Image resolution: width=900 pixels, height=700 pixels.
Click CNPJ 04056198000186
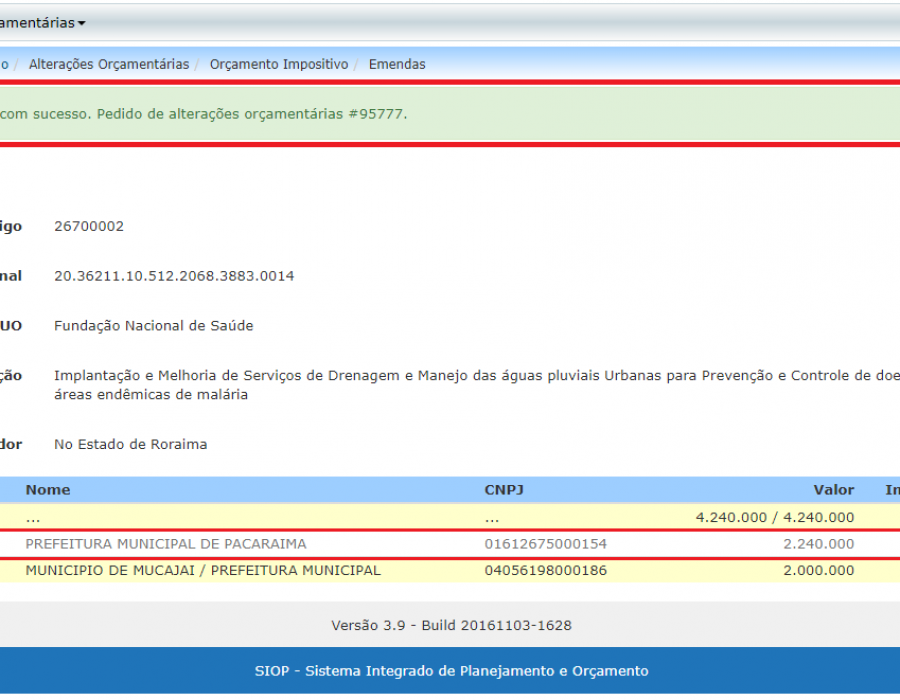coord(546,571)
